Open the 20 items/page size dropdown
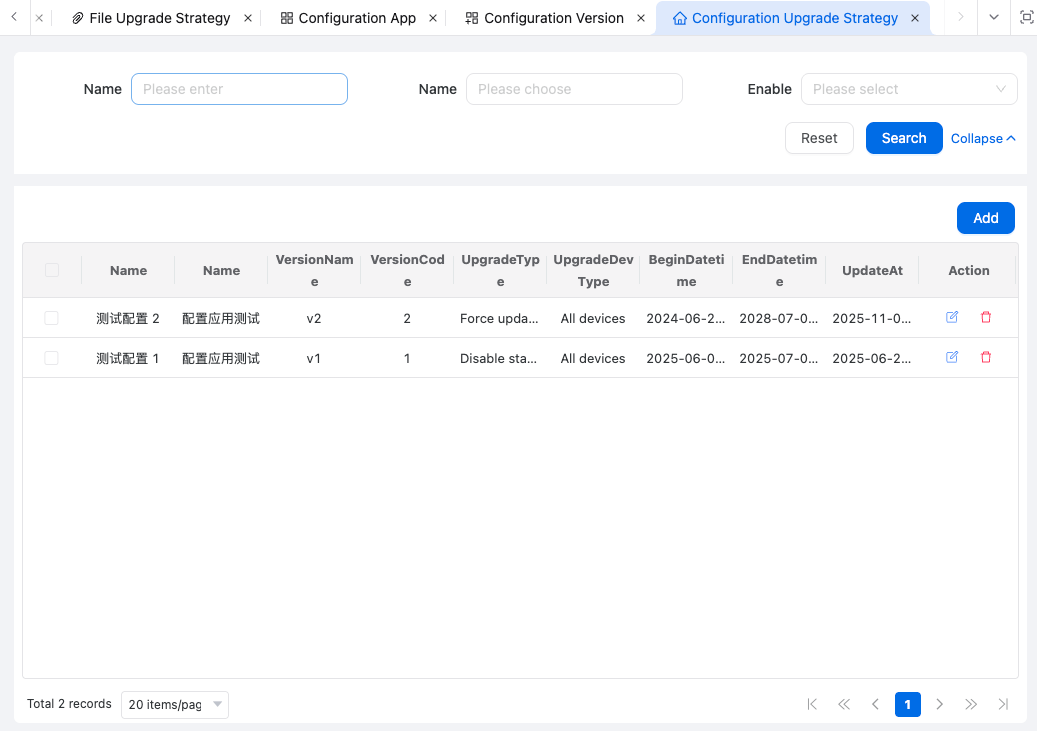 pos(174,704)
